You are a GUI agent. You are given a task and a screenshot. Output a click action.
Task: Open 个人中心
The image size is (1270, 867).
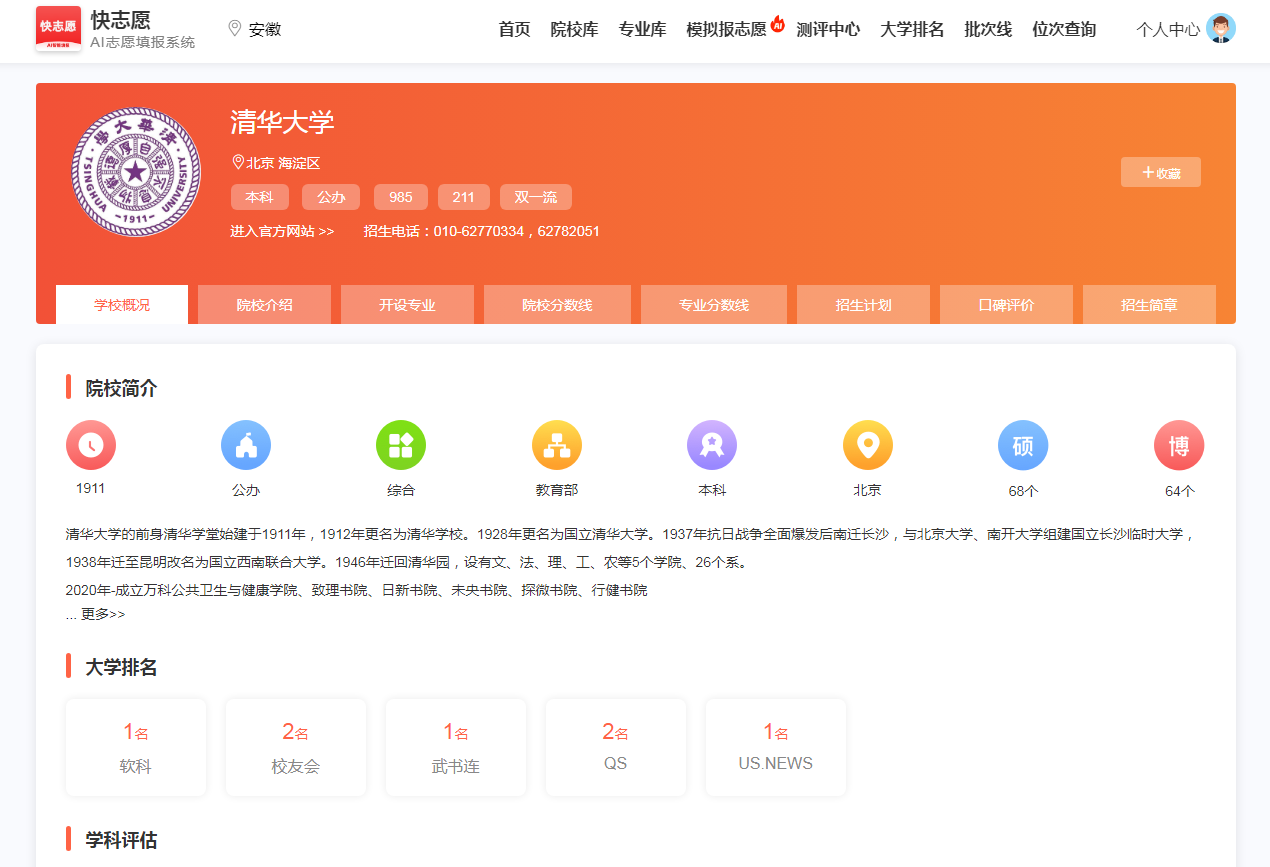coord(1168,29)
